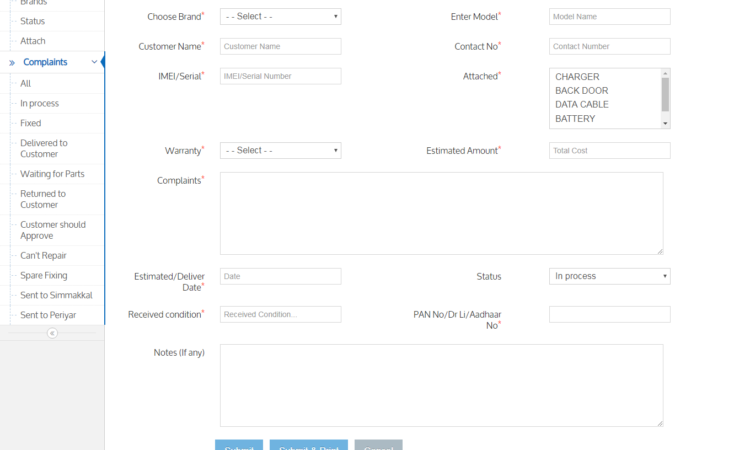The image size is (750, 450).
Task: Collapse the sidebar with the double-arrow icon
Action: pyautogui.click(x=52, y=333)
